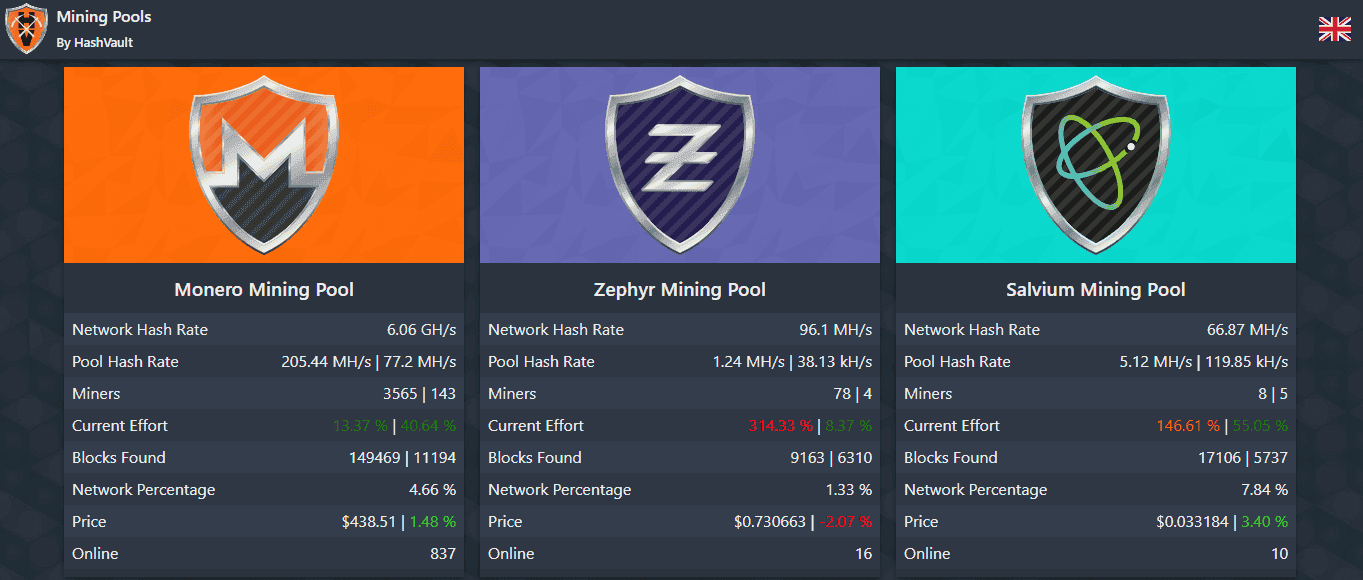Image resolution: width=1363 pixels, height=580 pixels.
Task: Open the Monero Mining Pool title link
Action: pyautogui.click(x=264, y=290)
